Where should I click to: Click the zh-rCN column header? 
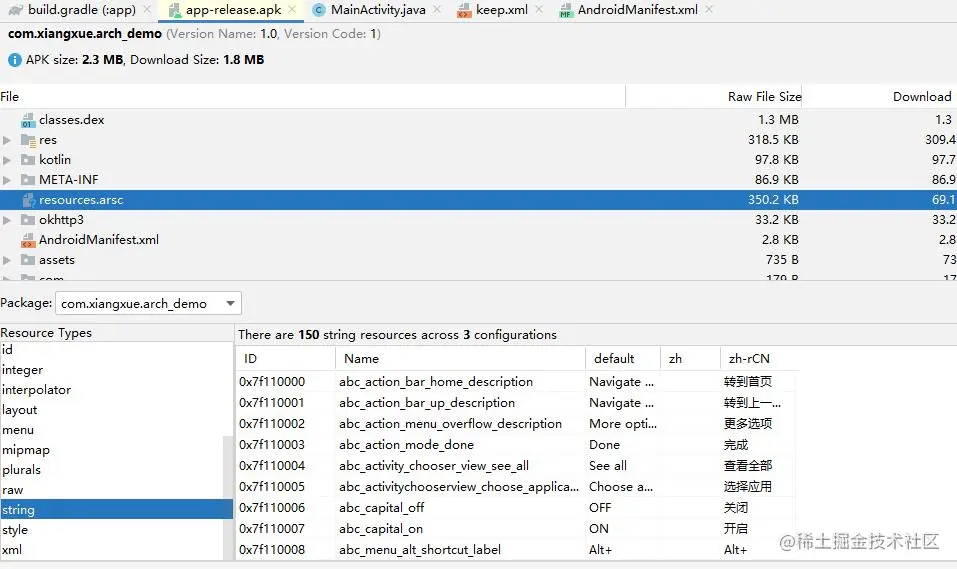coord(759,358)
